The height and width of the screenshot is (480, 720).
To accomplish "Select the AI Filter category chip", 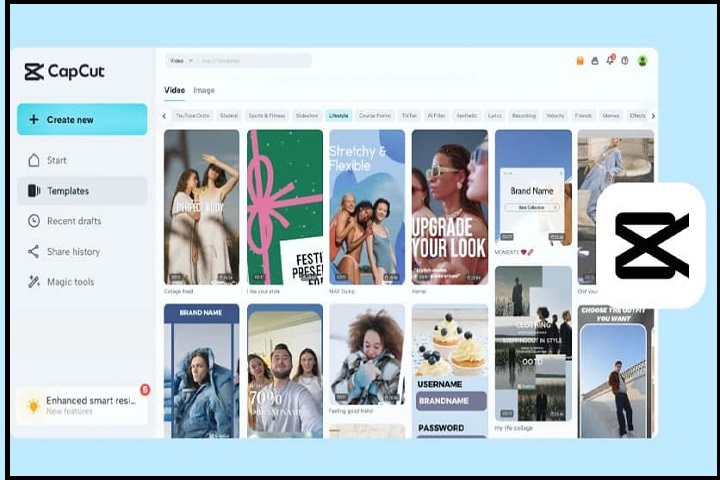I will pos(437,116).
